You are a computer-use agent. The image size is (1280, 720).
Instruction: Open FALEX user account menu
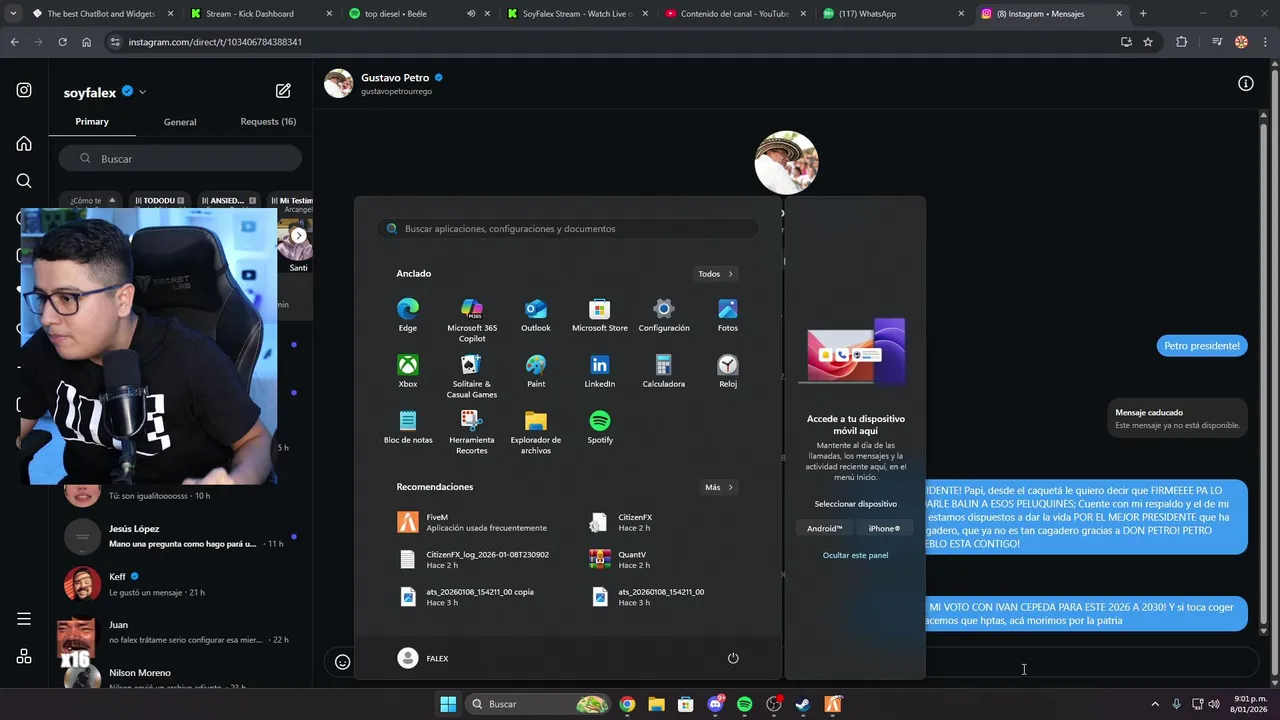click(x=423, y=658)
